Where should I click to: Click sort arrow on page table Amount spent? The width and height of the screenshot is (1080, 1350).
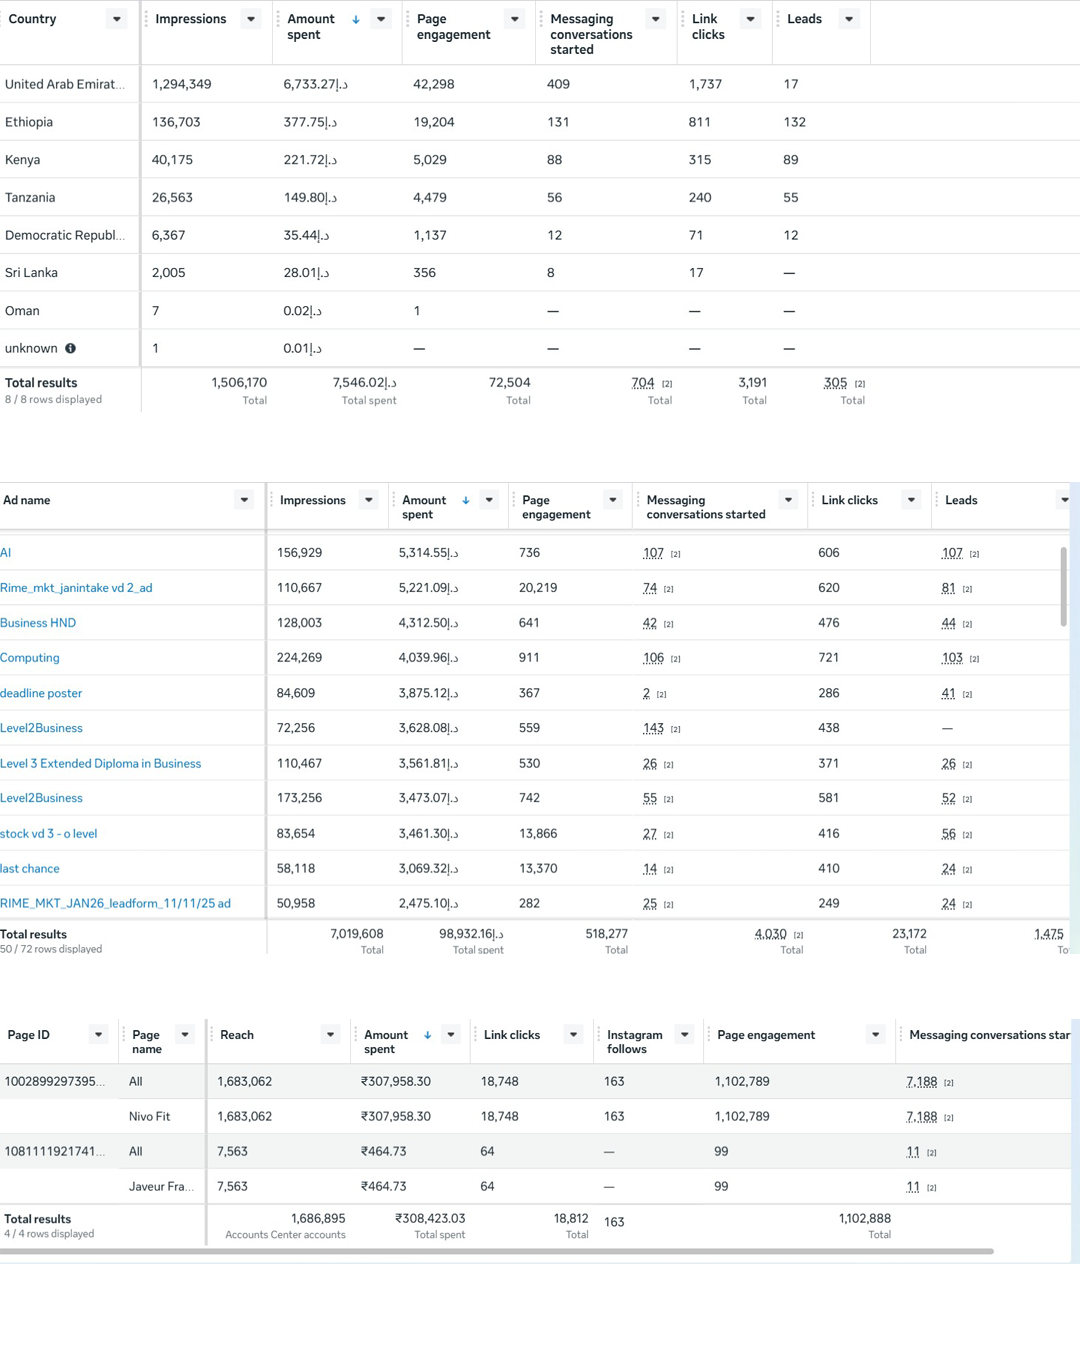[428, 1035]
